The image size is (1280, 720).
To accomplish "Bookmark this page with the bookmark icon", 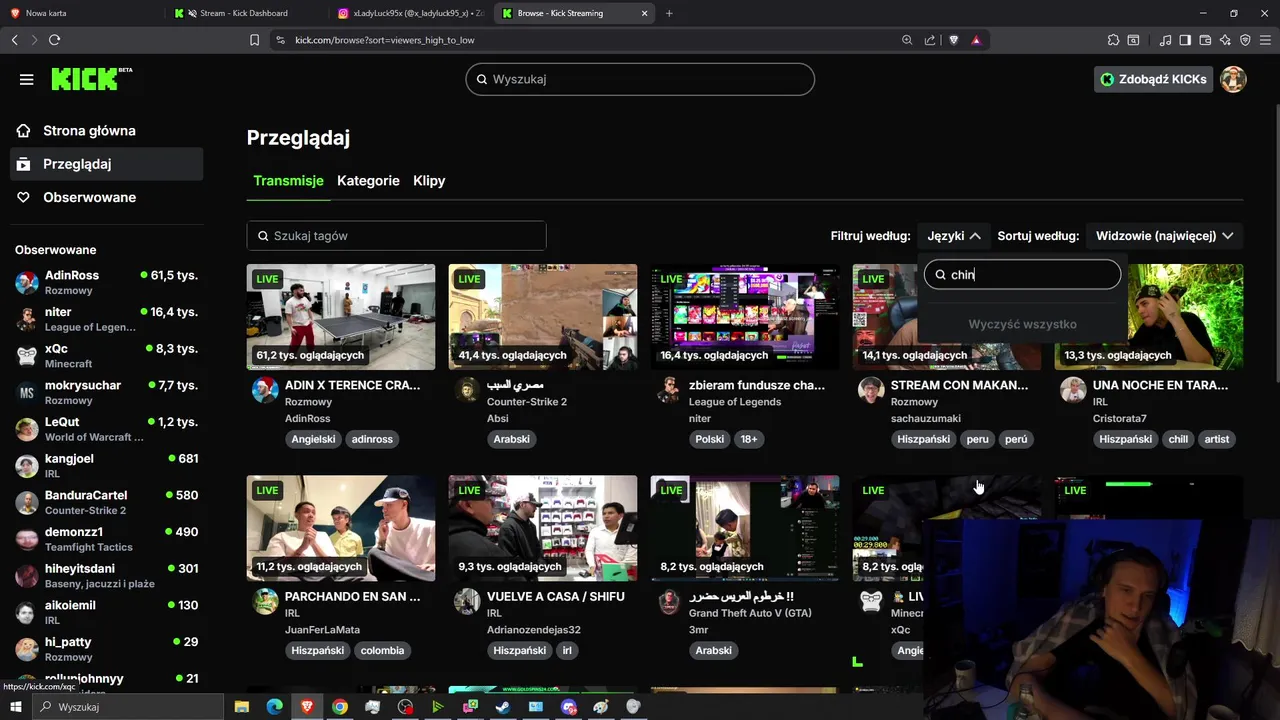I will click(254, 40).
